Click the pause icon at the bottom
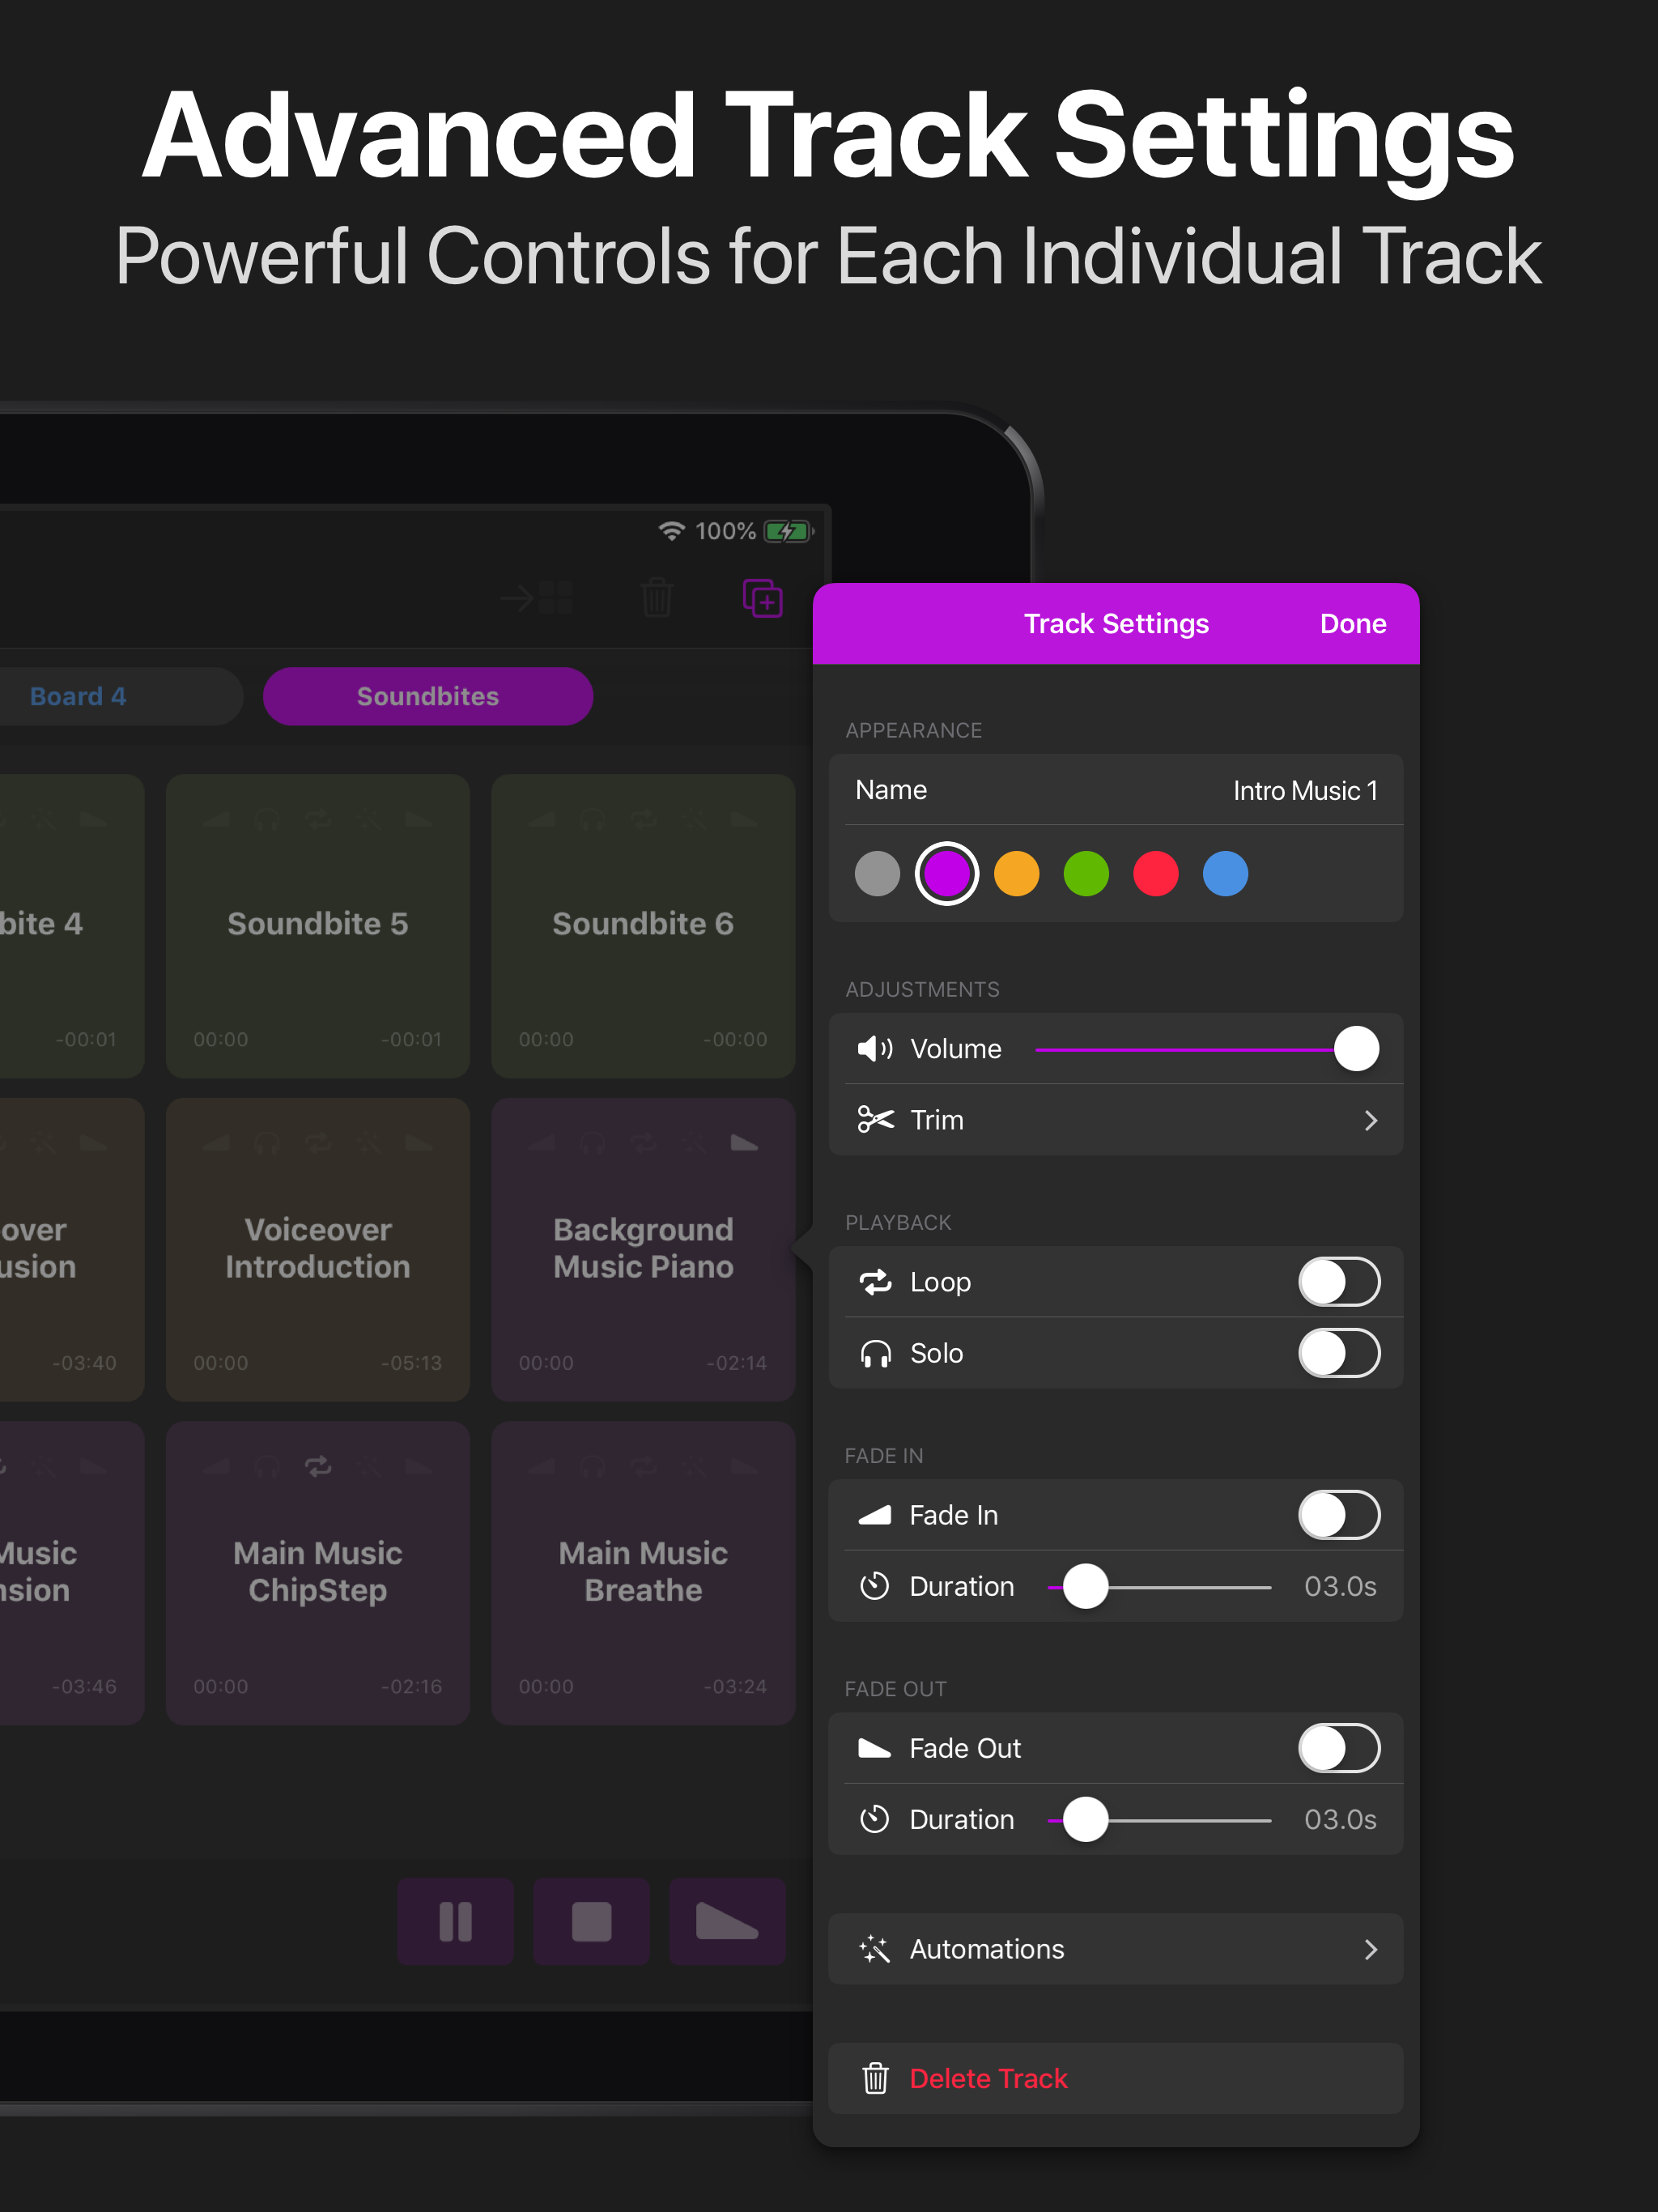 pyautogui.click(x=455, y=1920)
